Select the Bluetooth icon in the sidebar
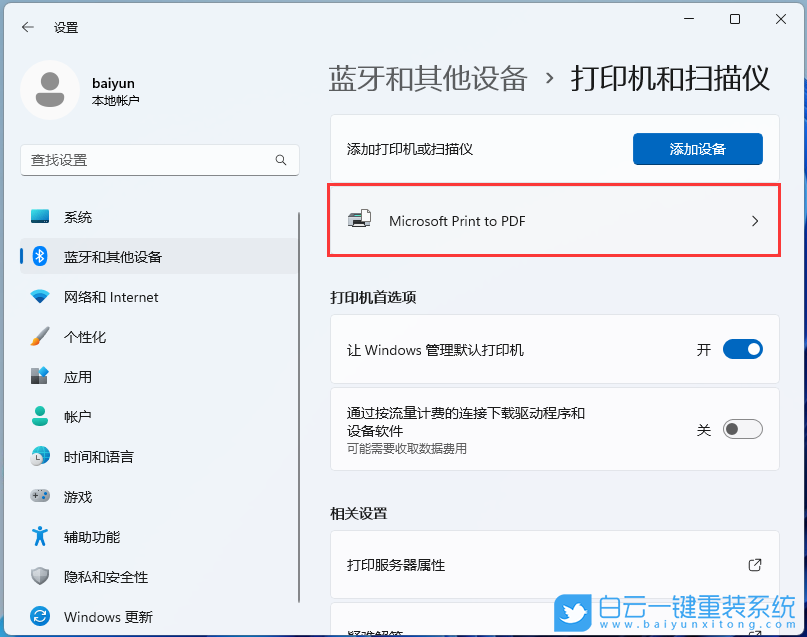 (x=40, y=257)
